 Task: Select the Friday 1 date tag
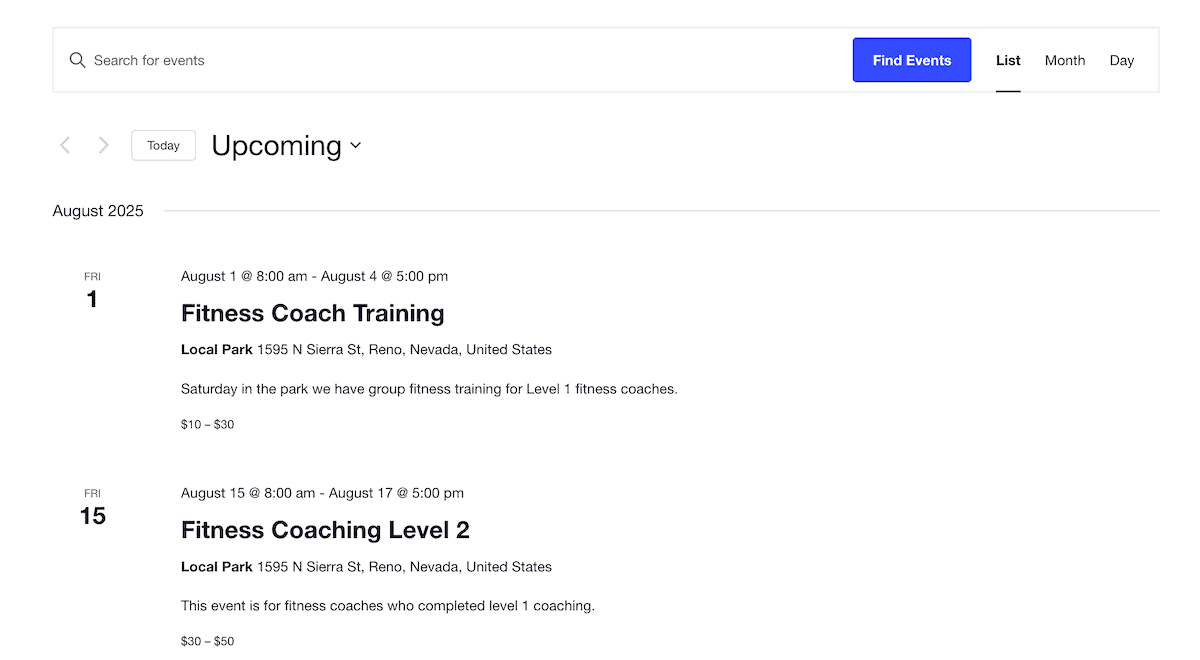(x=92, y=291)
